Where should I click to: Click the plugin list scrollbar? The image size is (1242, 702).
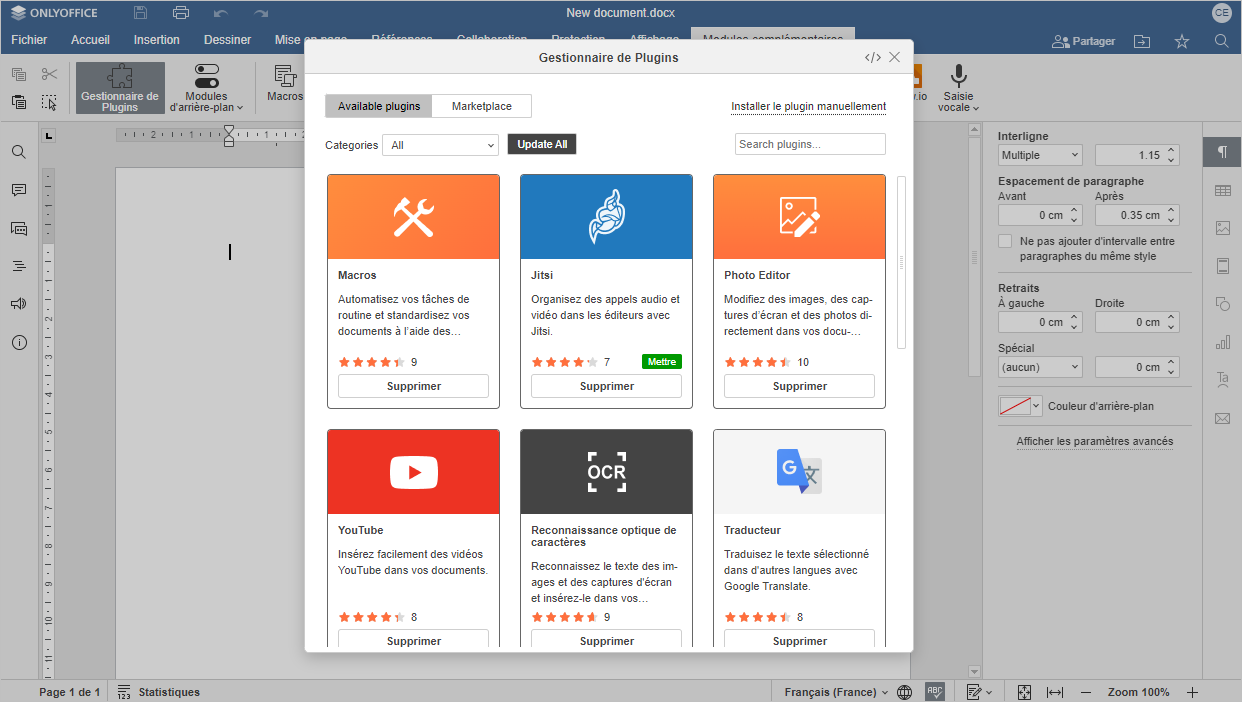(901, 262)
